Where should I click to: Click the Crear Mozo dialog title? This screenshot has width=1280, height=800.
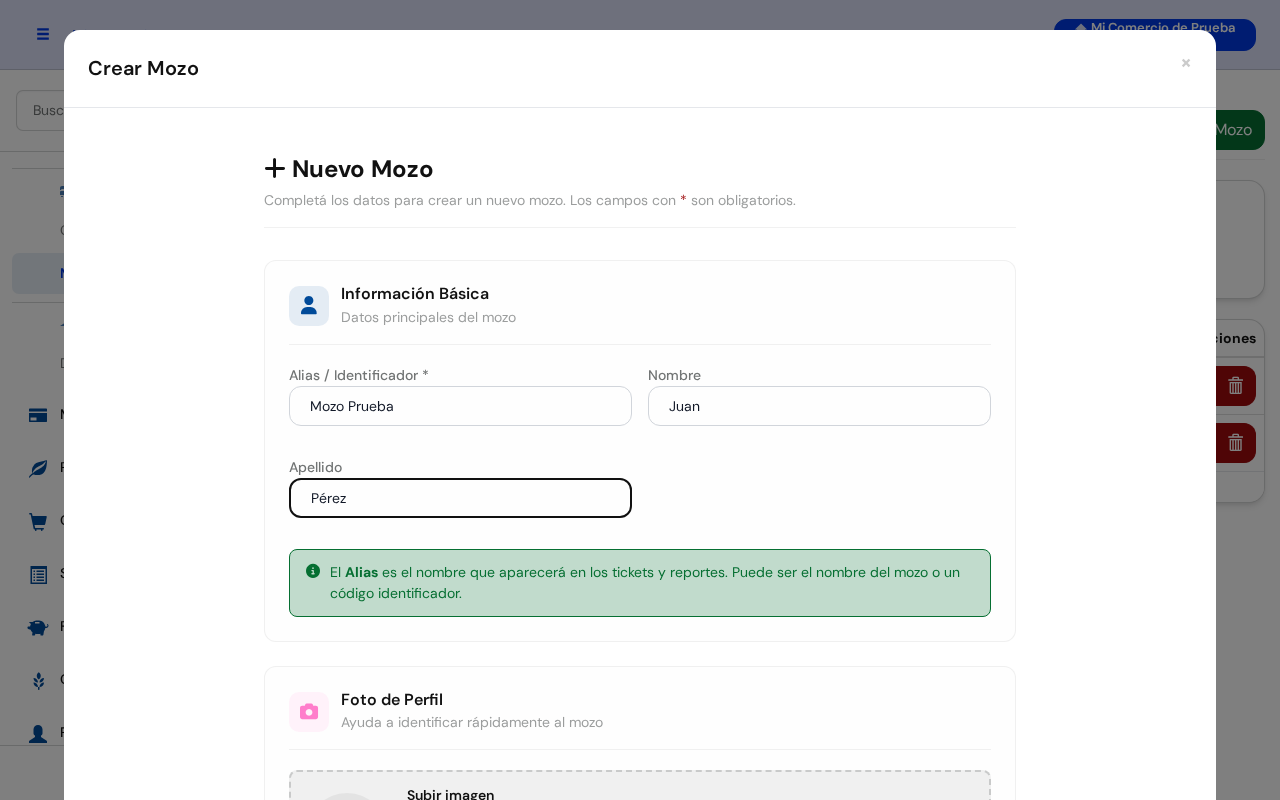[x=143, y=68]
